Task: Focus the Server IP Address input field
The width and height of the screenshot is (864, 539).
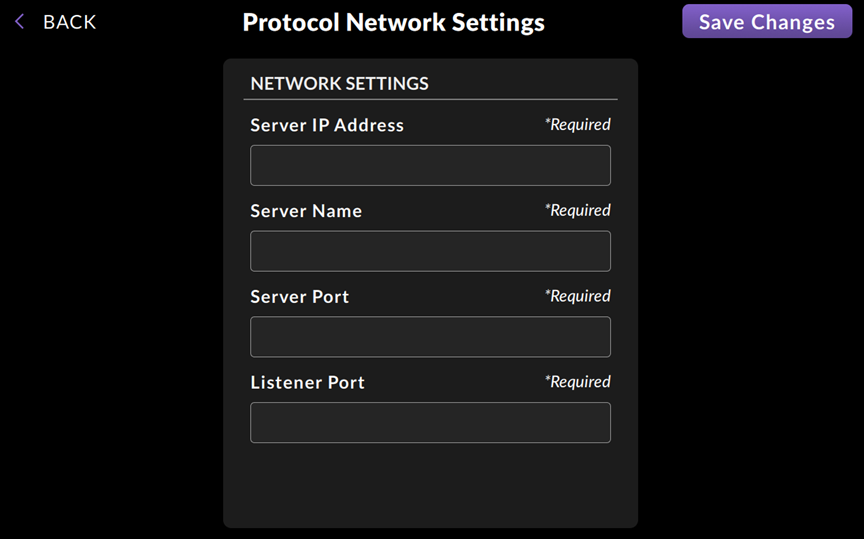Action: pyautogui.click(x=430, y=165)
